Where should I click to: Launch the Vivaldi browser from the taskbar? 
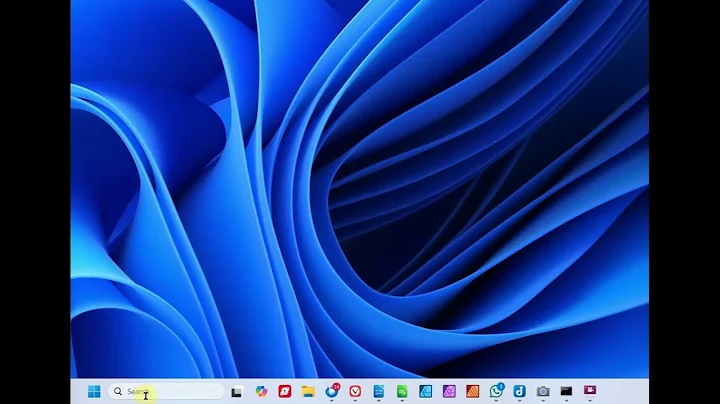pos(355,391)
